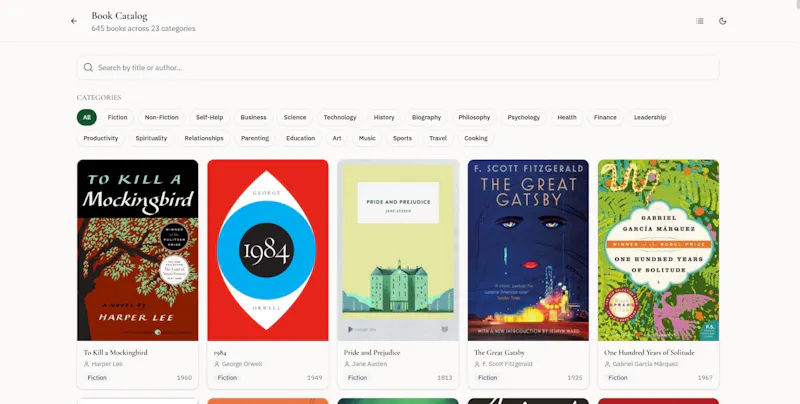Click author name F. Scott Fitzgerald

tap(507, 364)
